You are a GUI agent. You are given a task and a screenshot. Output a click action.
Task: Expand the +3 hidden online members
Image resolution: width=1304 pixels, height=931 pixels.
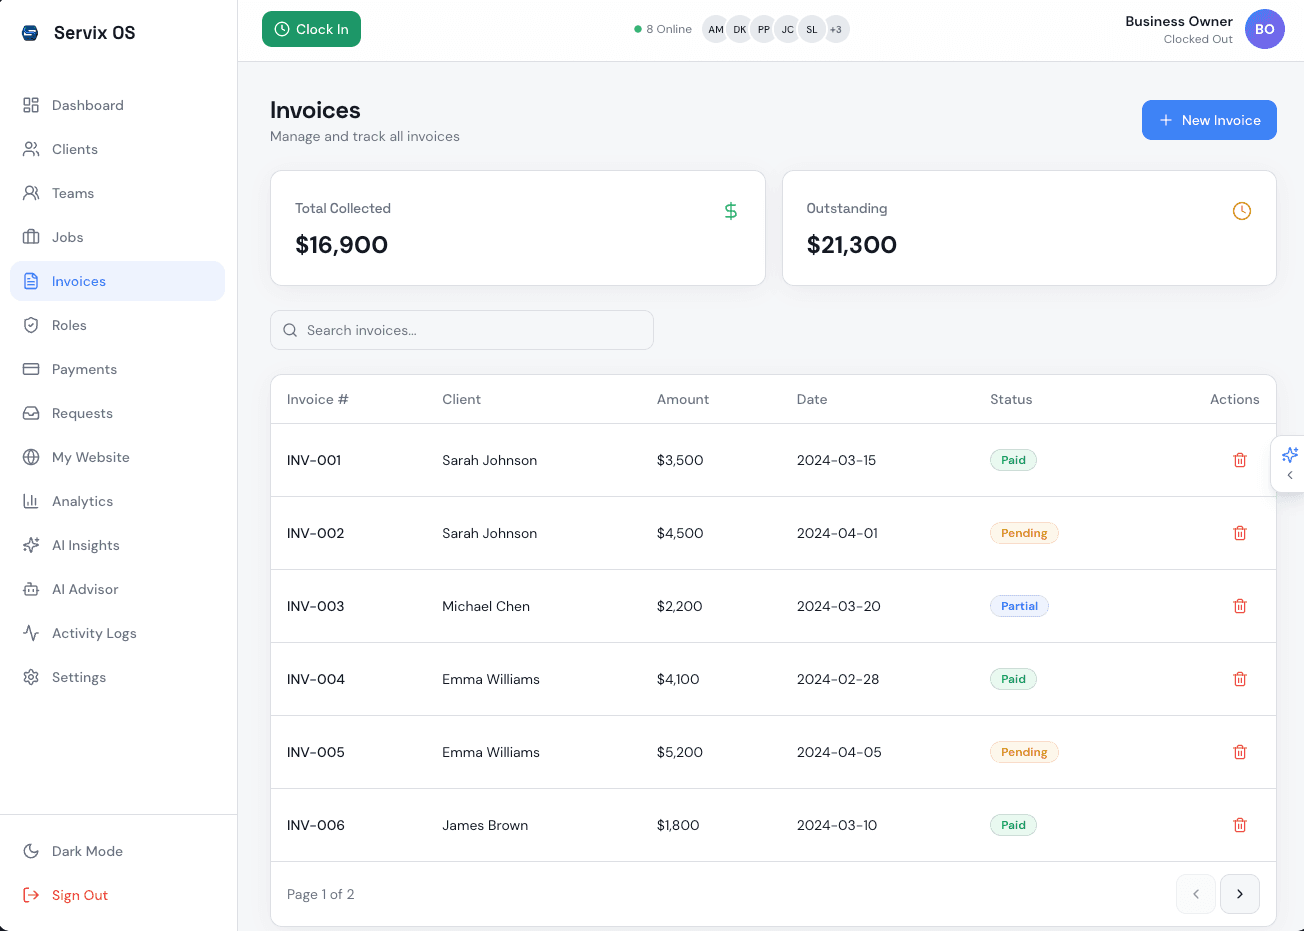(836, 29)
